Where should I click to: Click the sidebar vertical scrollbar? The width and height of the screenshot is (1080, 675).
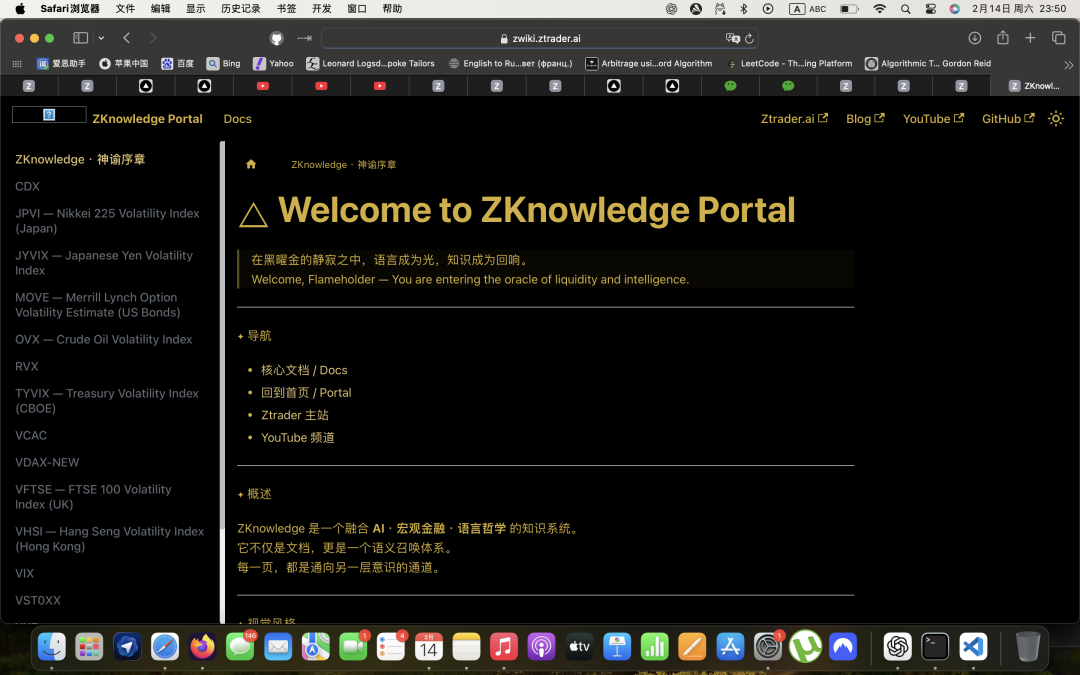[222, 380]
